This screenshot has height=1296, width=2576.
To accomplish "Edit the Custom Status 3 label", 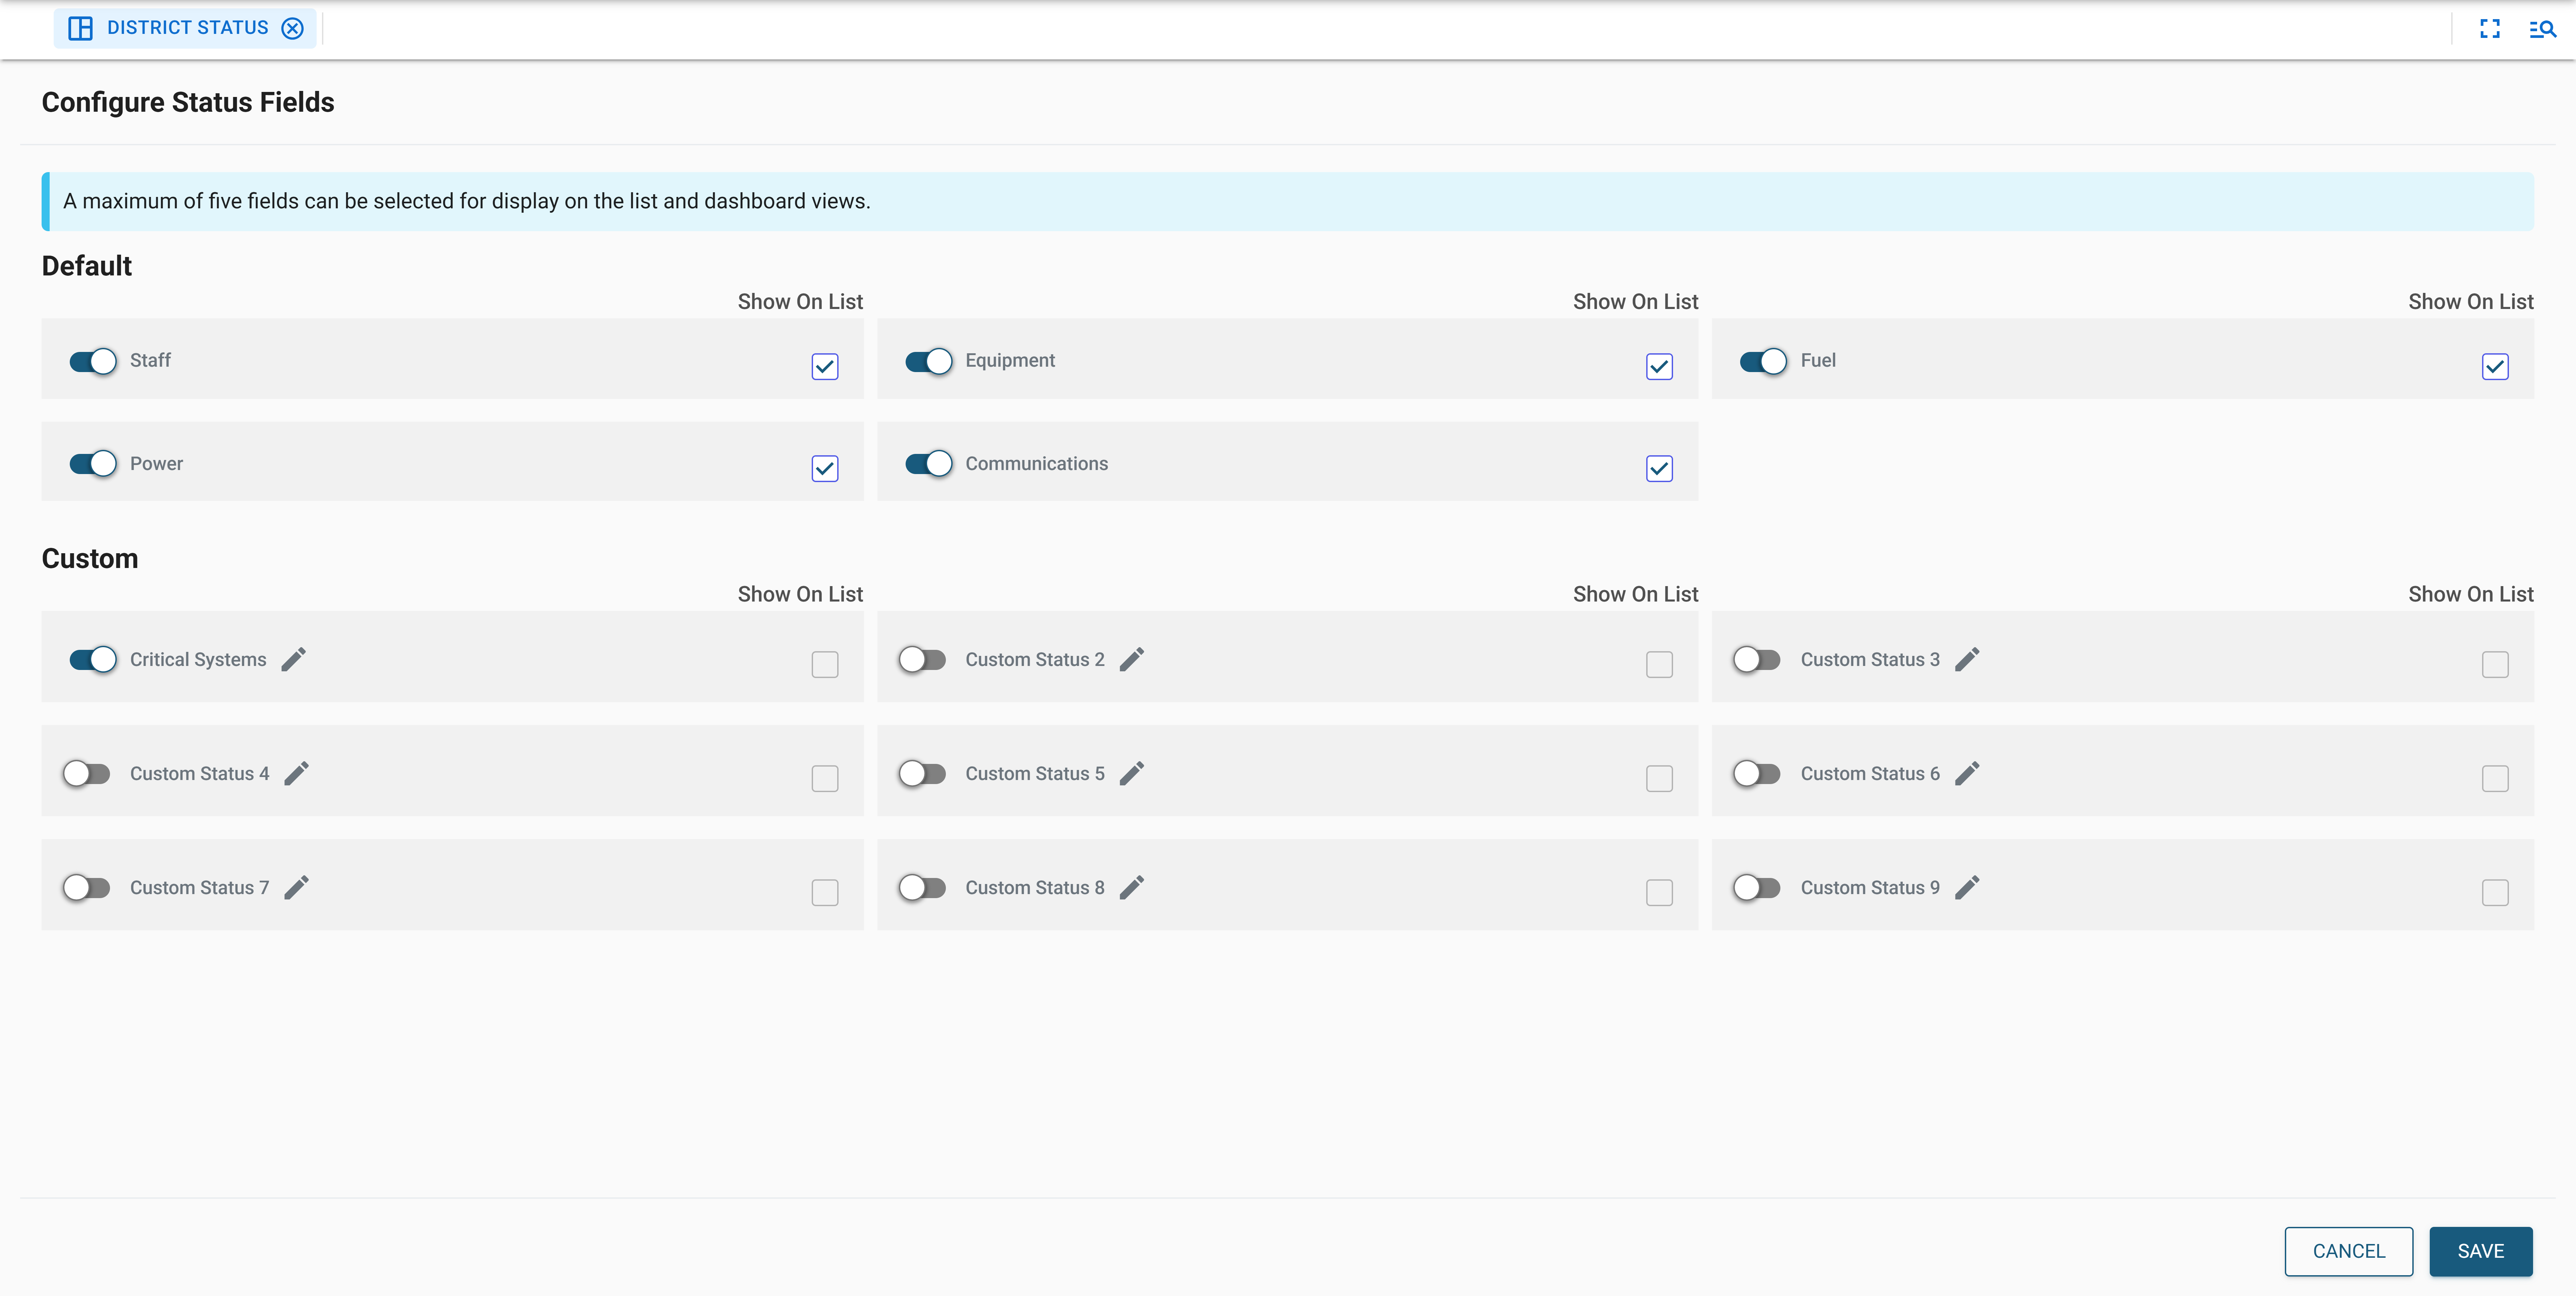I will [1968, 659].
